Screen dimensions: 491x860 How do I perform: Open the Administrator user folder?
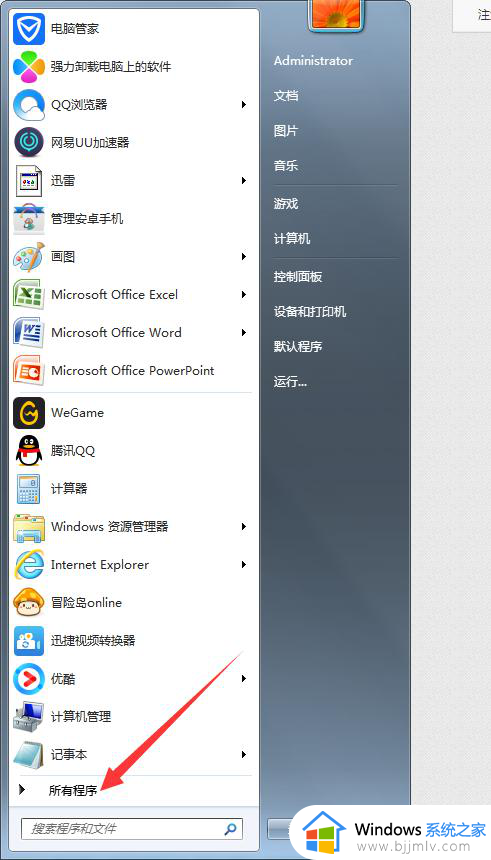313,61
